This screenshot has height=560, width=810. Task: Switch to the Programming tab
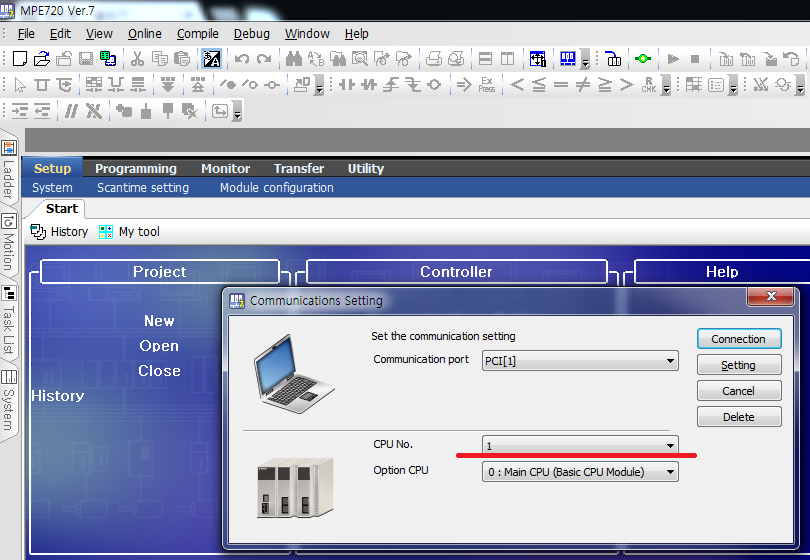pos(136,168)
